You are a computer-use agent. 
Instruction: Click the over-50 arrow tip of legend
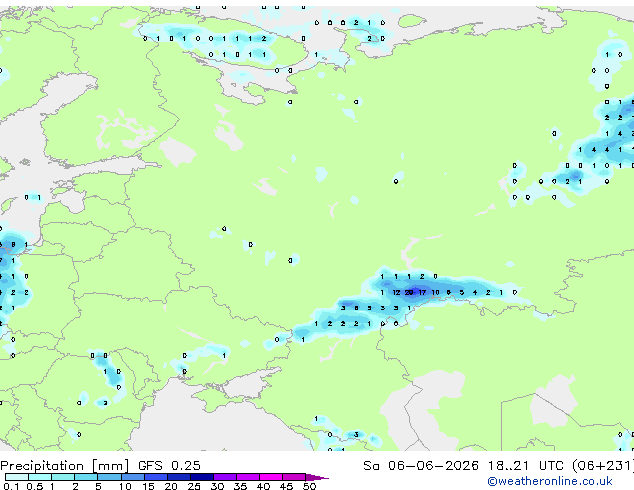[x=317, y=477]
